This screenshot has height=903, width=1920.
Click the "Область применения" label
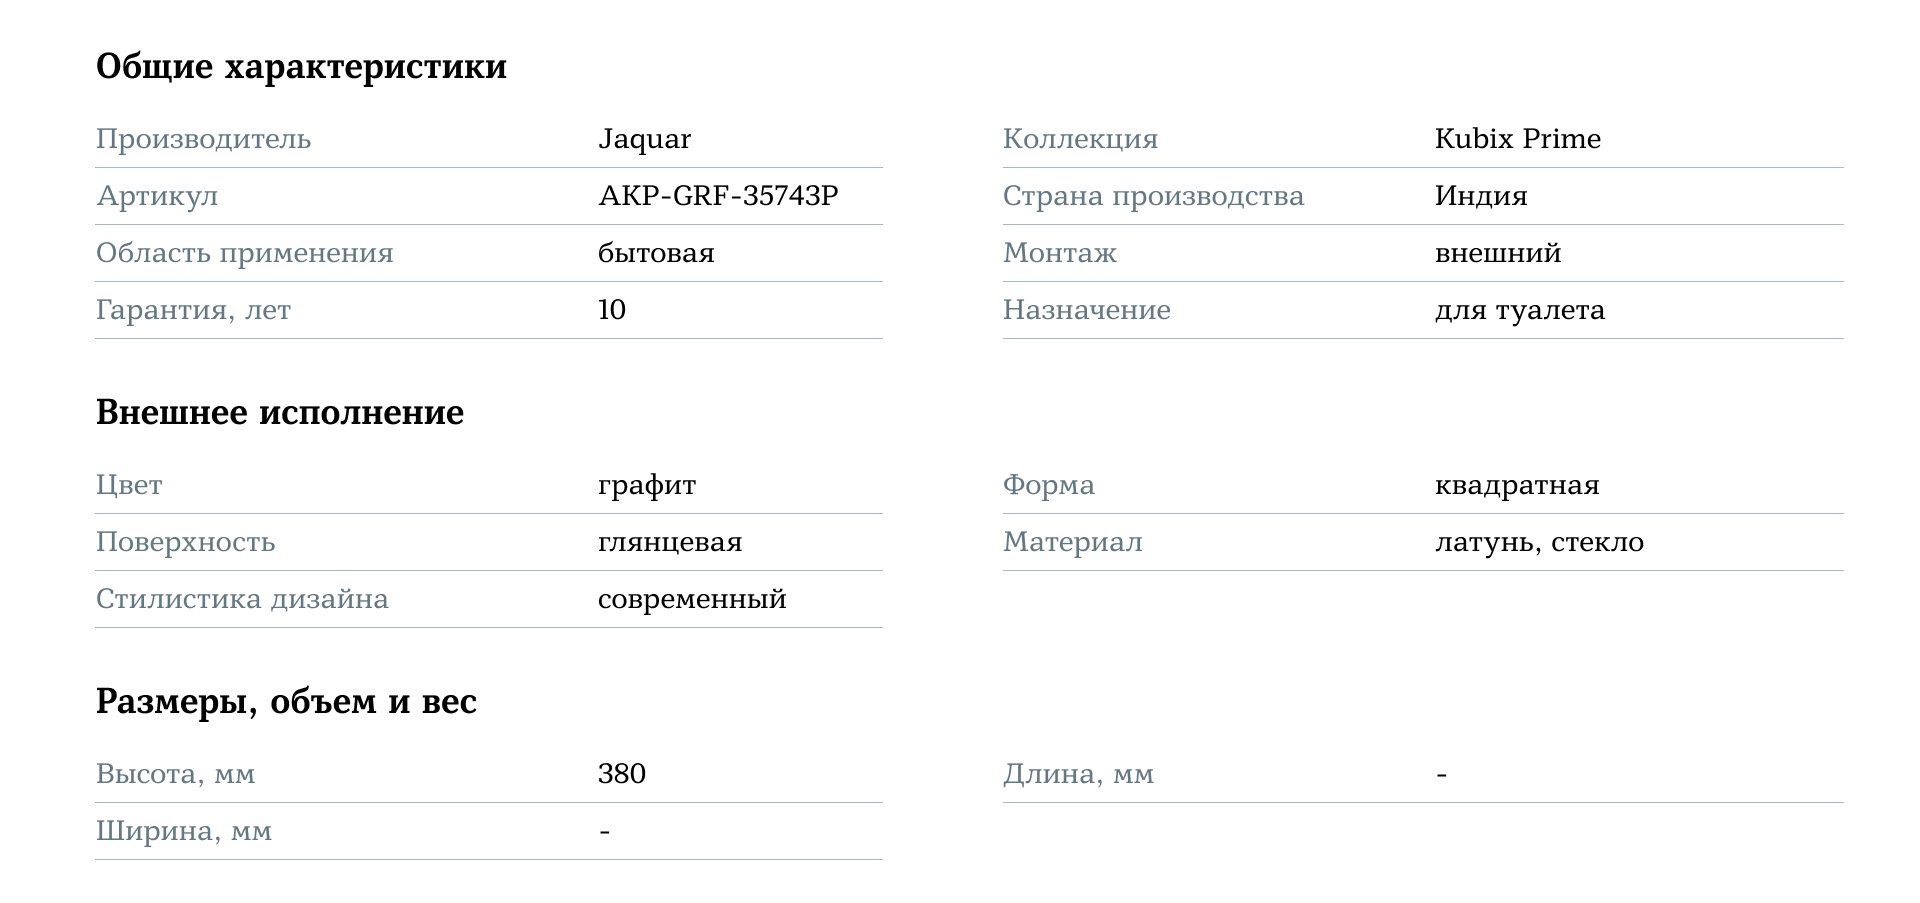click(x=244, y=253)
